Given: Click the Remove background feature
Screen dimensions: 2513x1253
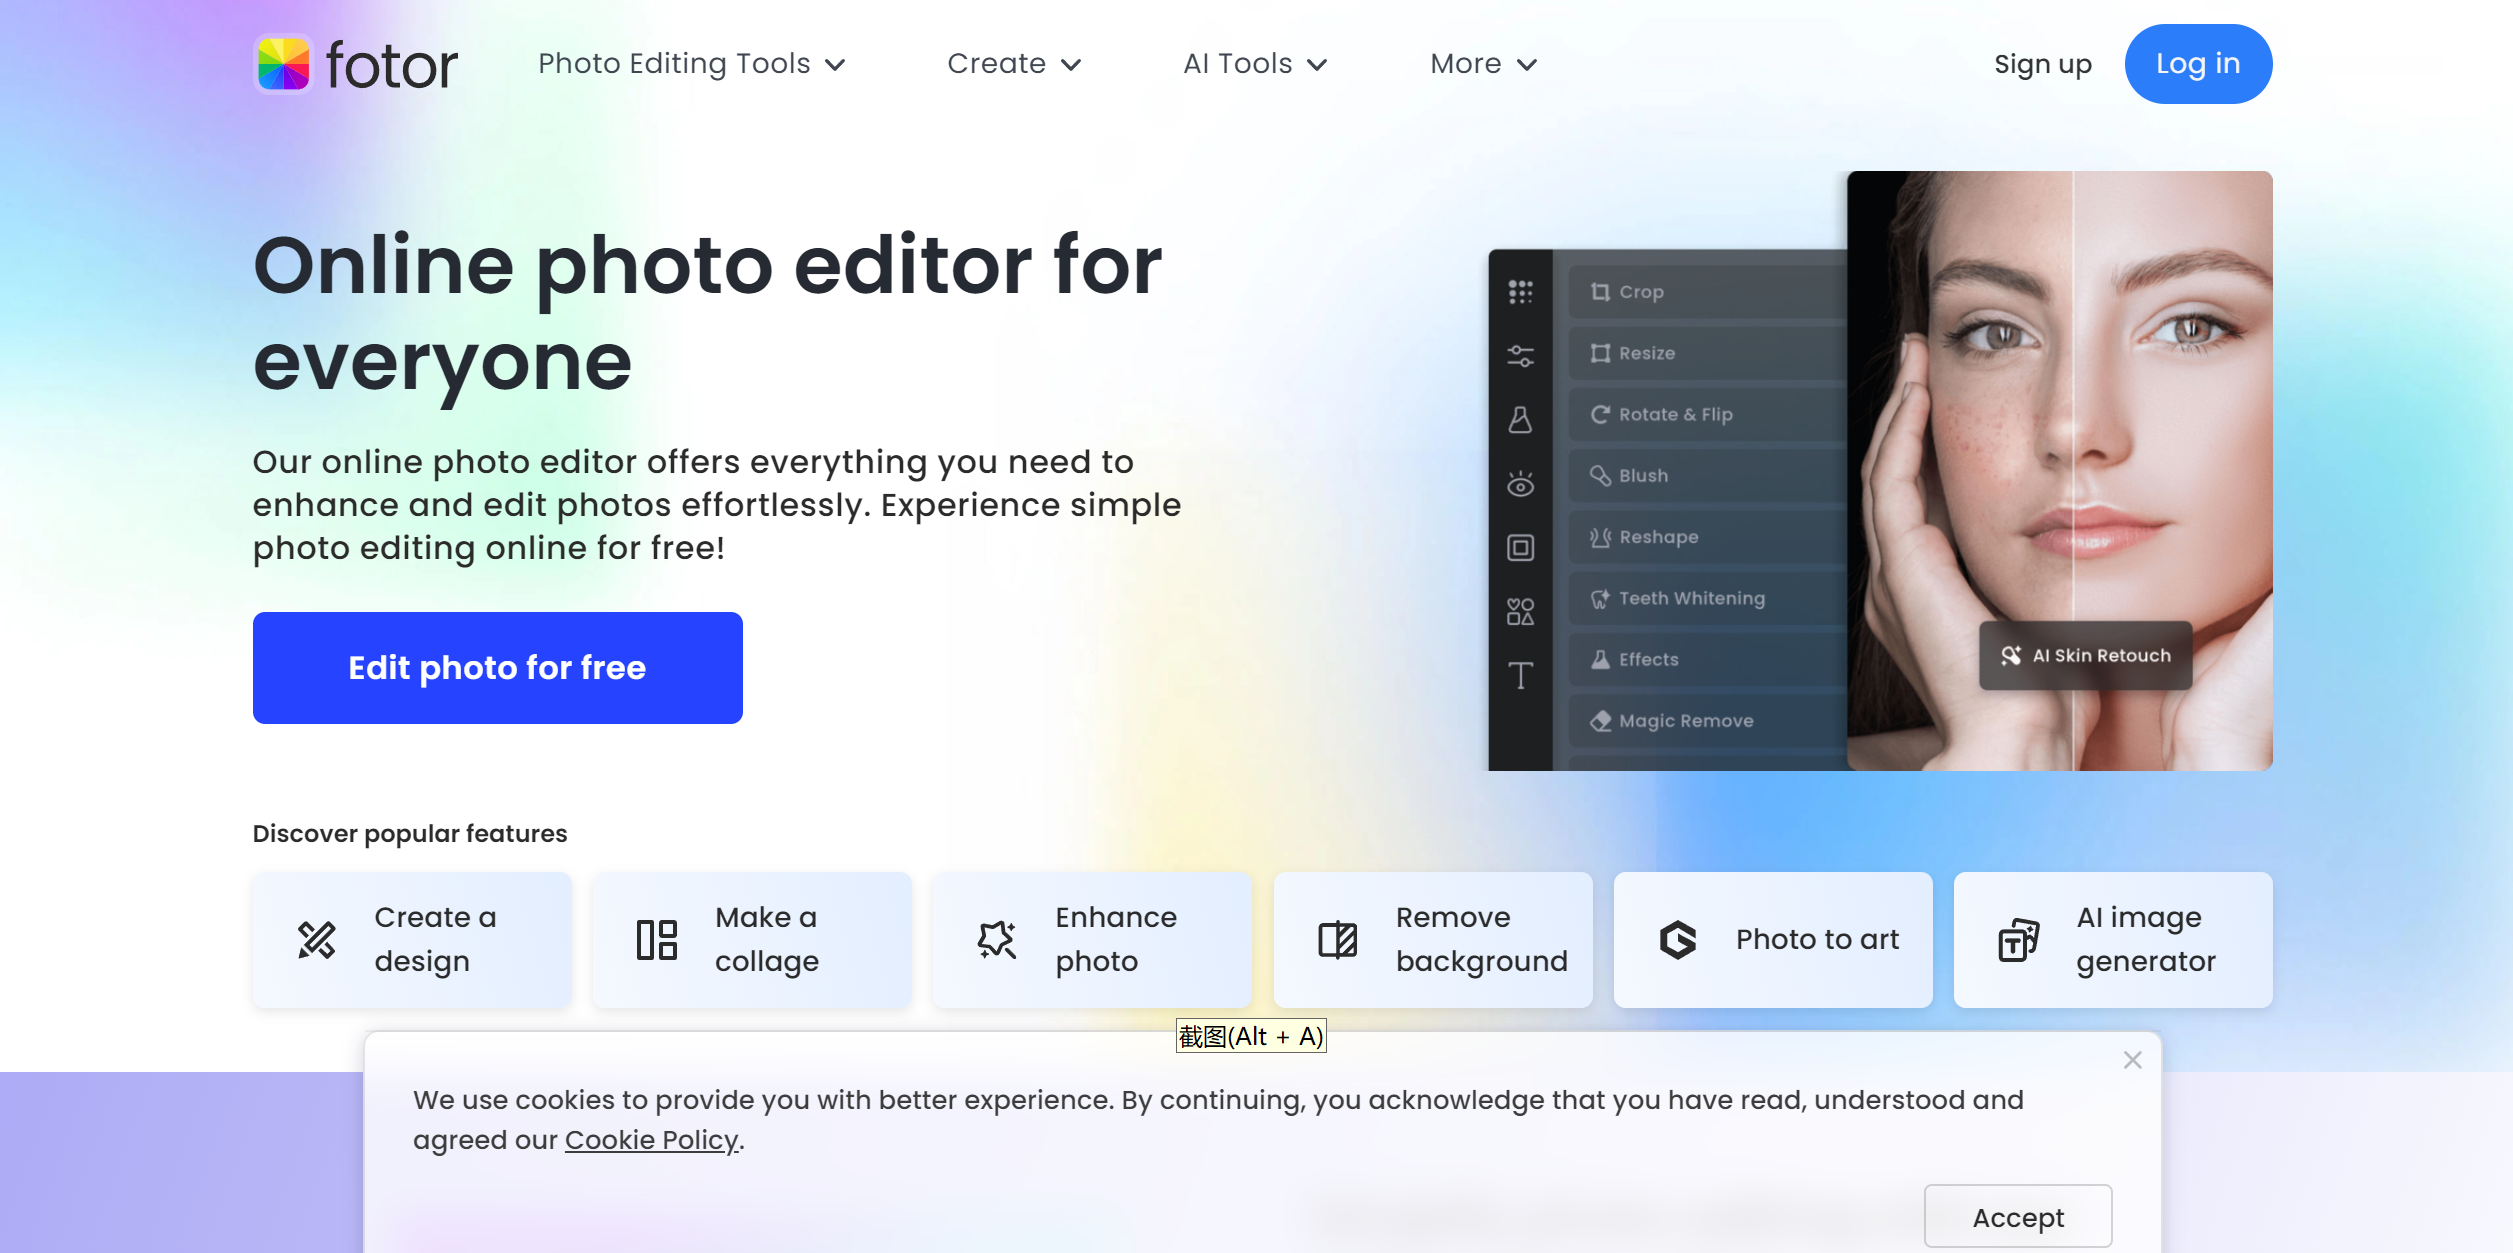Looking at the screenshot, I should [1433, 937].
